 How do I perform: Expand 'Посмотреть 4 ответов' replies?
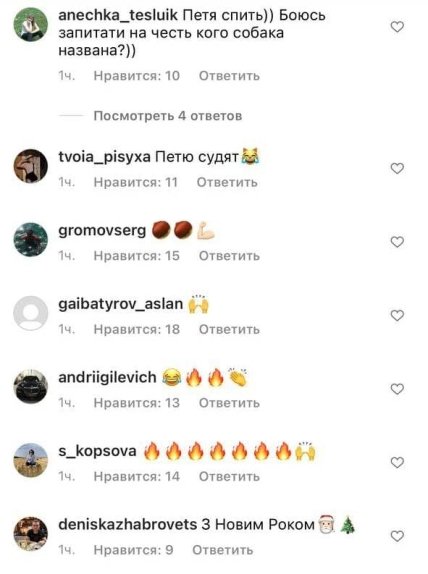[168, 116]
